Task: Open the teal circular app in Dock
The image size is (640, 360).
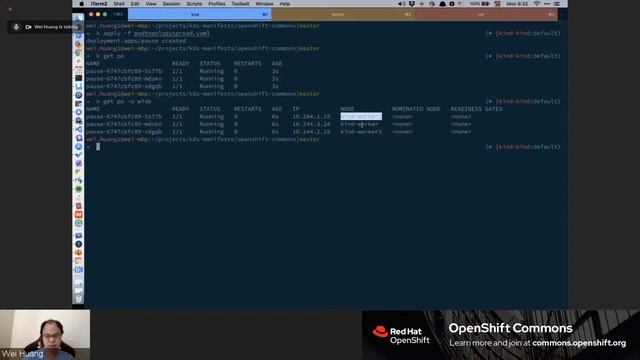Action: coord(78,223)
